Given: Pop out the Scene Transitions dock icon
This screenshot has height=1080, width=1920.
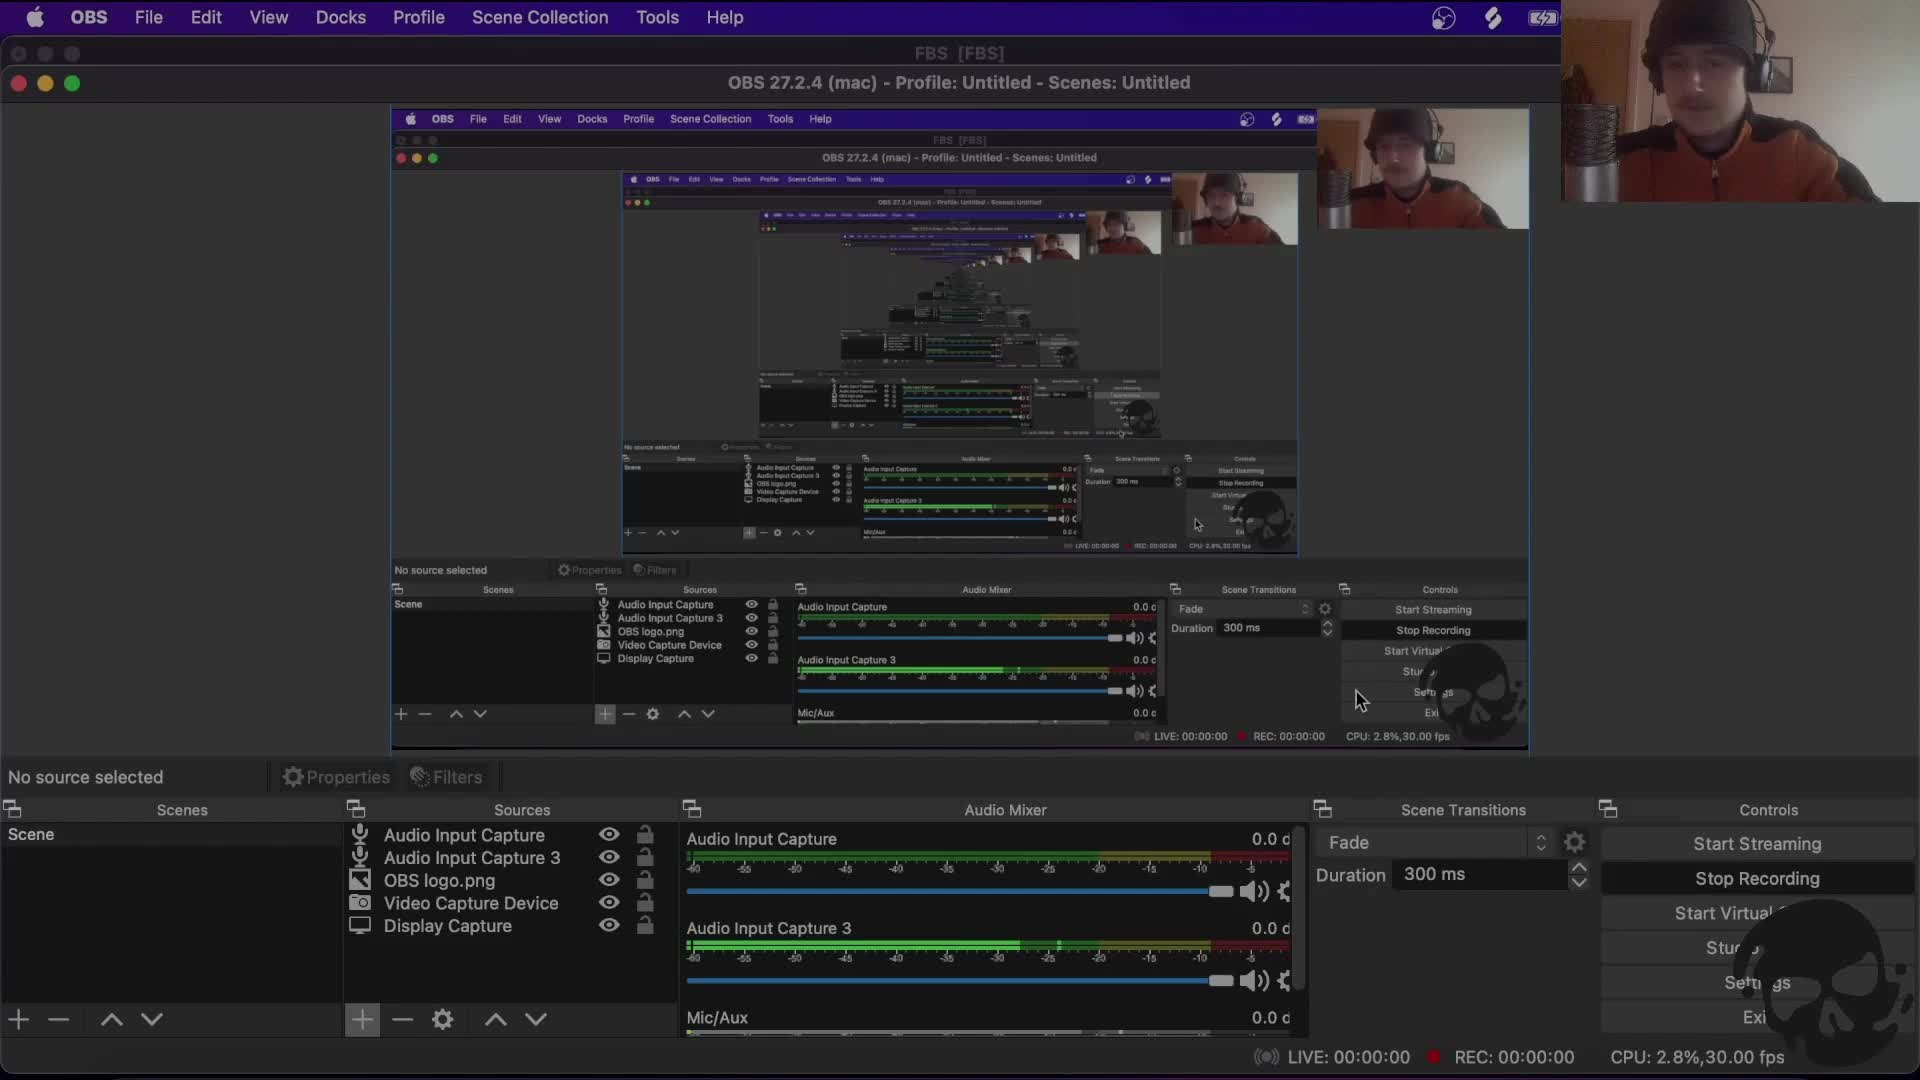Looking at the screenshot, I should coord(1322,809).
